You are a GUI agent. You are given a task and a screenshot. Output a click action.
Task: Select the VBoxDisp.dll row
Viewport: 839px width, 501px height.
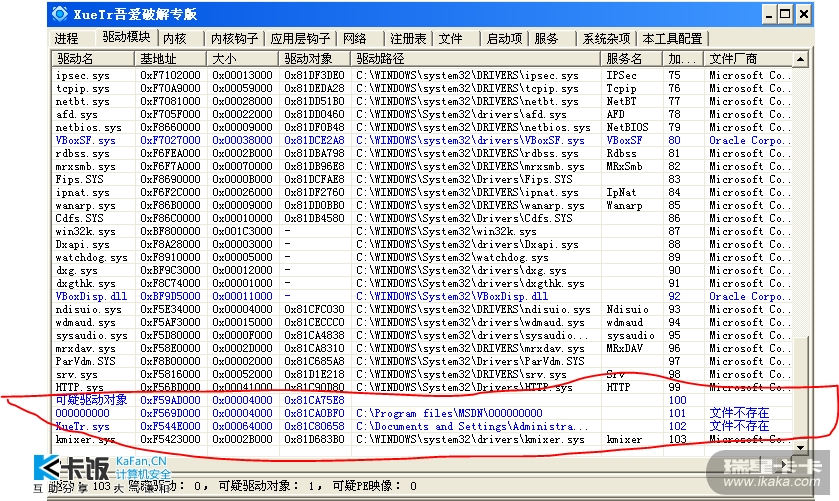(422, 296)
